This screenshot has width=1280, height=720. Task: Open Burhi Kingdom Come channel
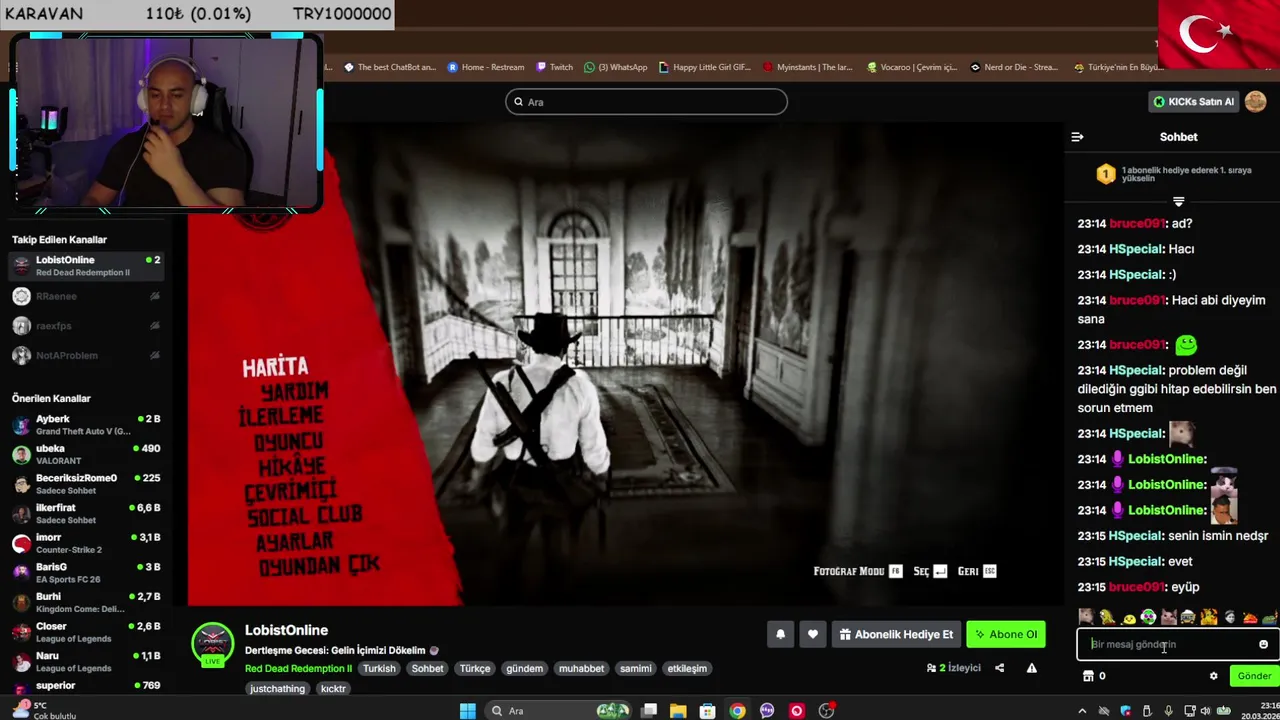(x=86, y=602)
